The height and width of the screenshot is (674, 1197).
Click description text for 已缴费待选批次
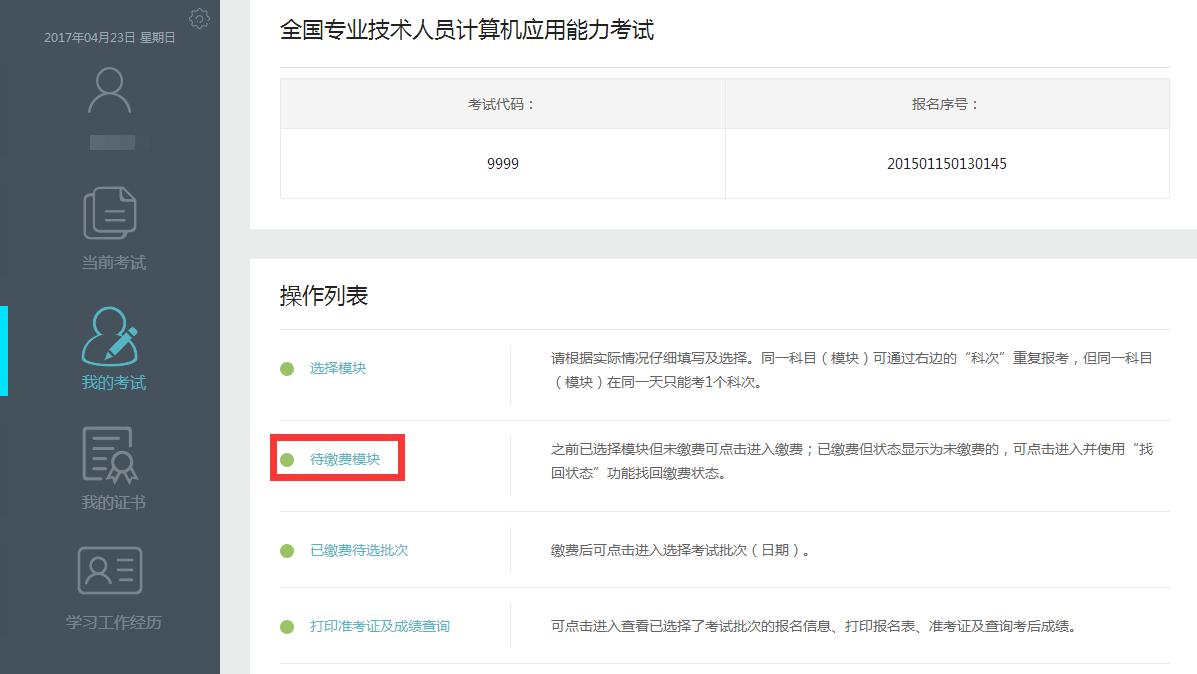(680, 550)
